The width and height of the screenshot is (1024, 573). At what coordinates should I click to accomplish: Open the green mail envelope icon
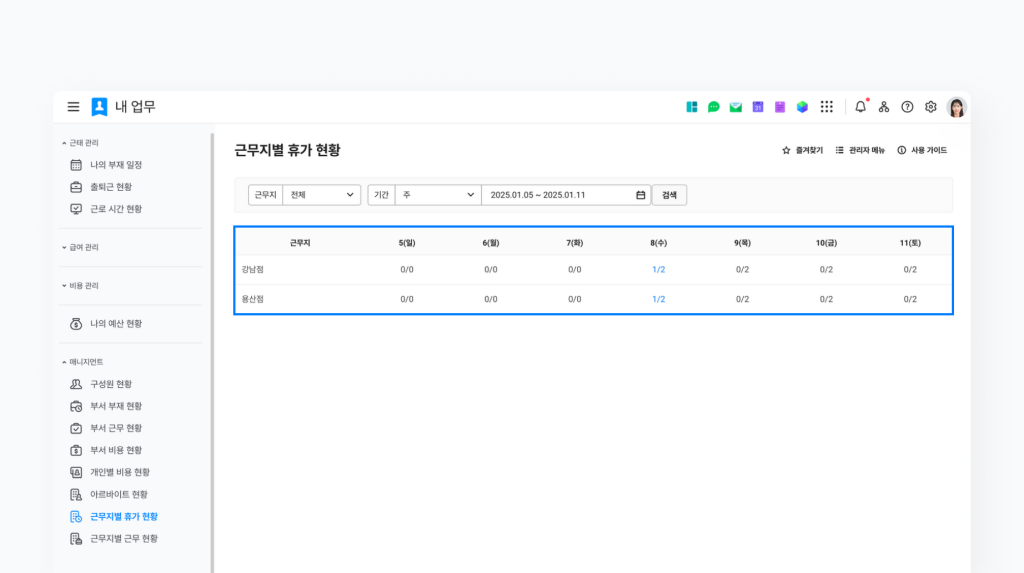pyautogui.click(x=736, y=107)
